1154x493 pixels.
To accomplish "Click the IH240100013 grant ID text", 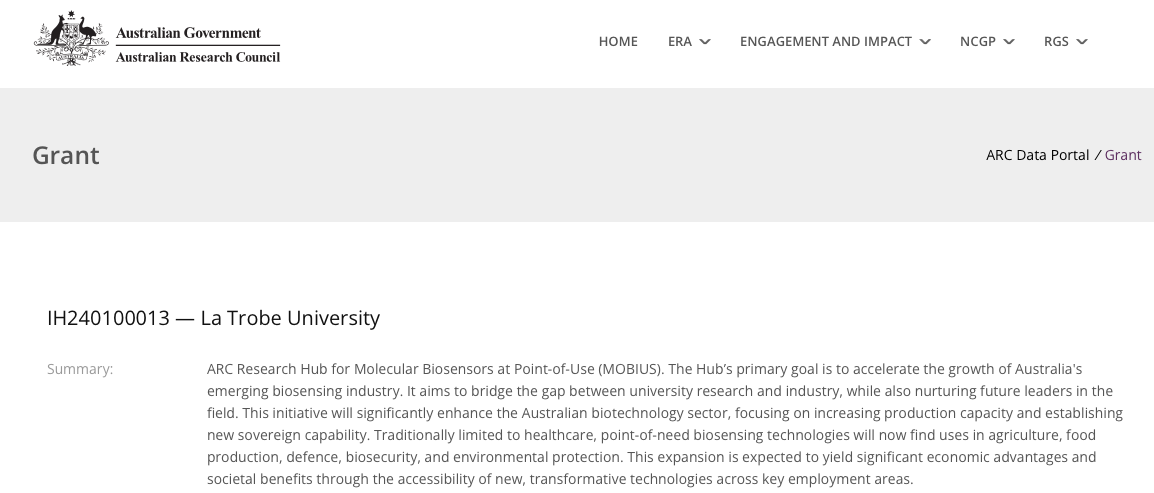I will coord(108,318).
